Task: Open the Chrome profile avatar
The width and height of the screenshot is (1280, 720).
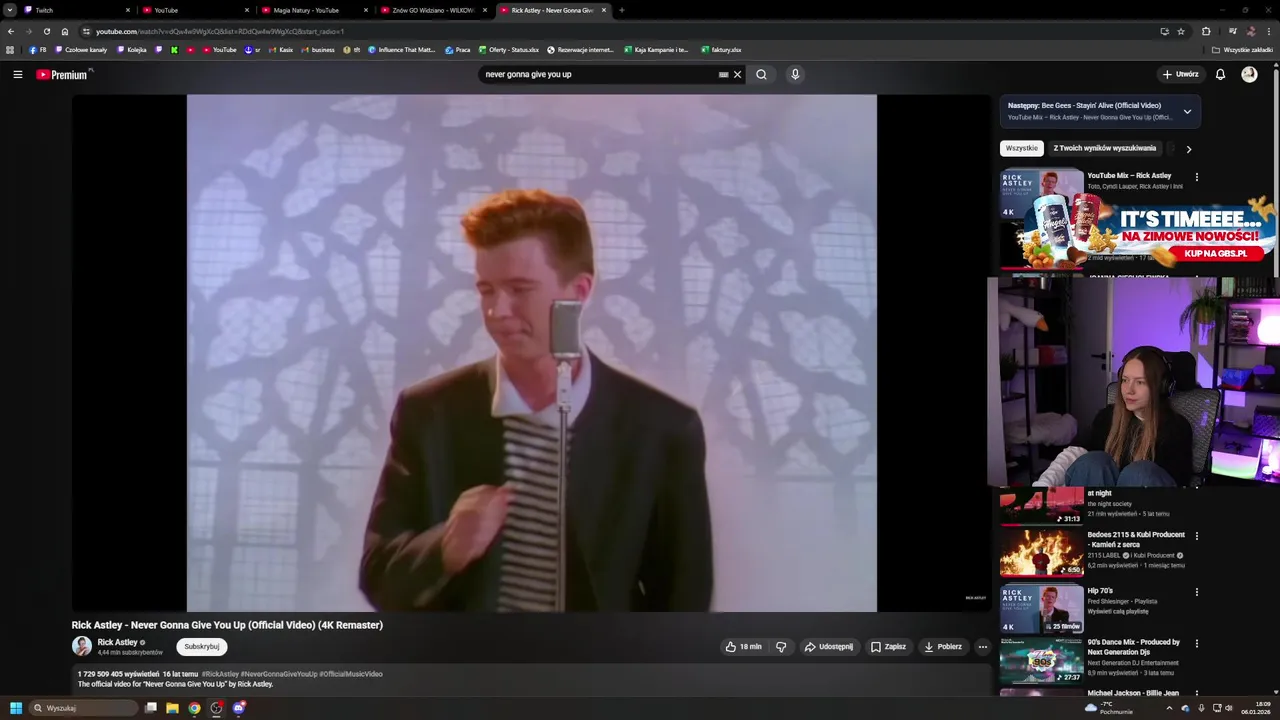Action: pyautogui.click(x=1251, y=31)
